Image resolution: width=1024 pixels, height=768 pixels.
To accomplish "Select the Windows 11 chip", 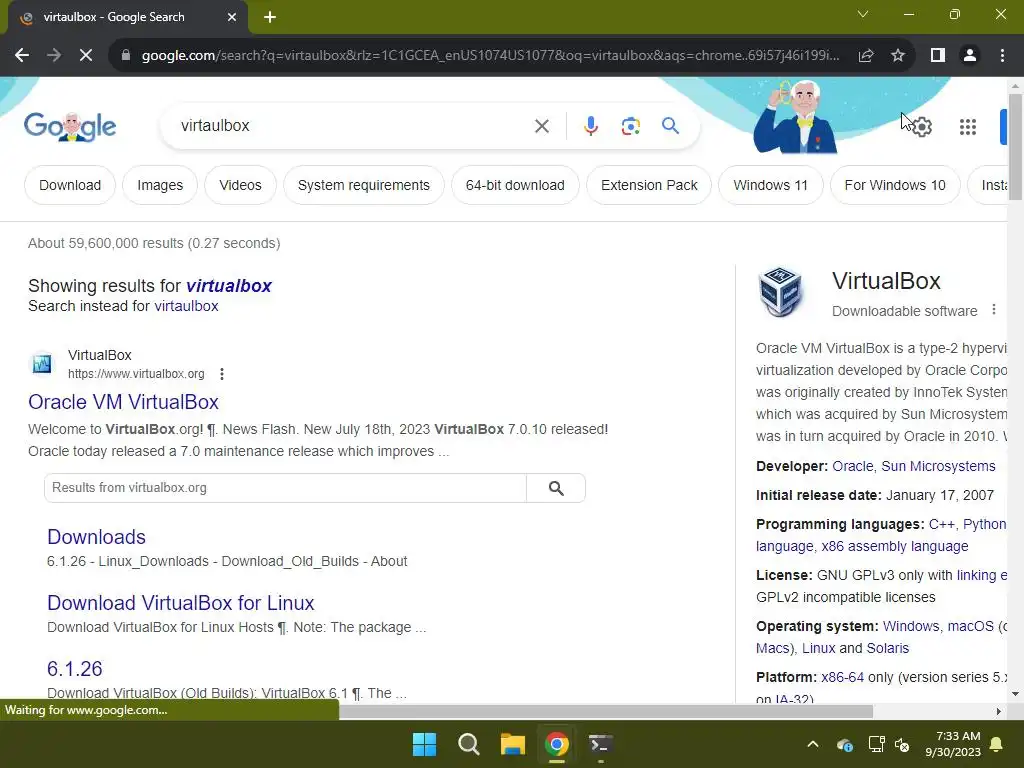I will (771, 185).
